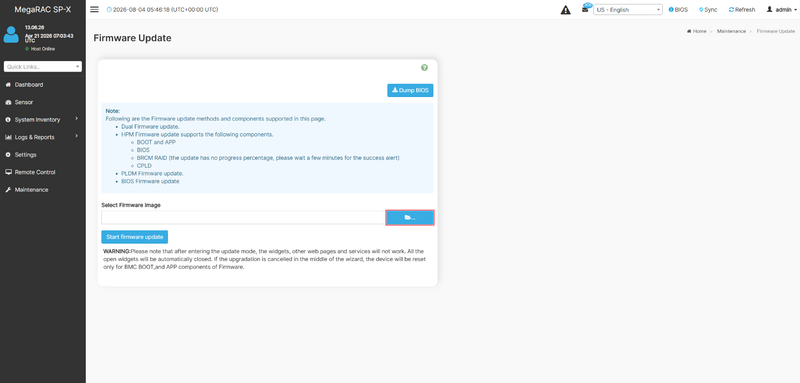The height and width of the screenshot is (383, 800).
Task: Open Maintenance in sidebar
Action: pyautogui.click(x=31, y=190)
